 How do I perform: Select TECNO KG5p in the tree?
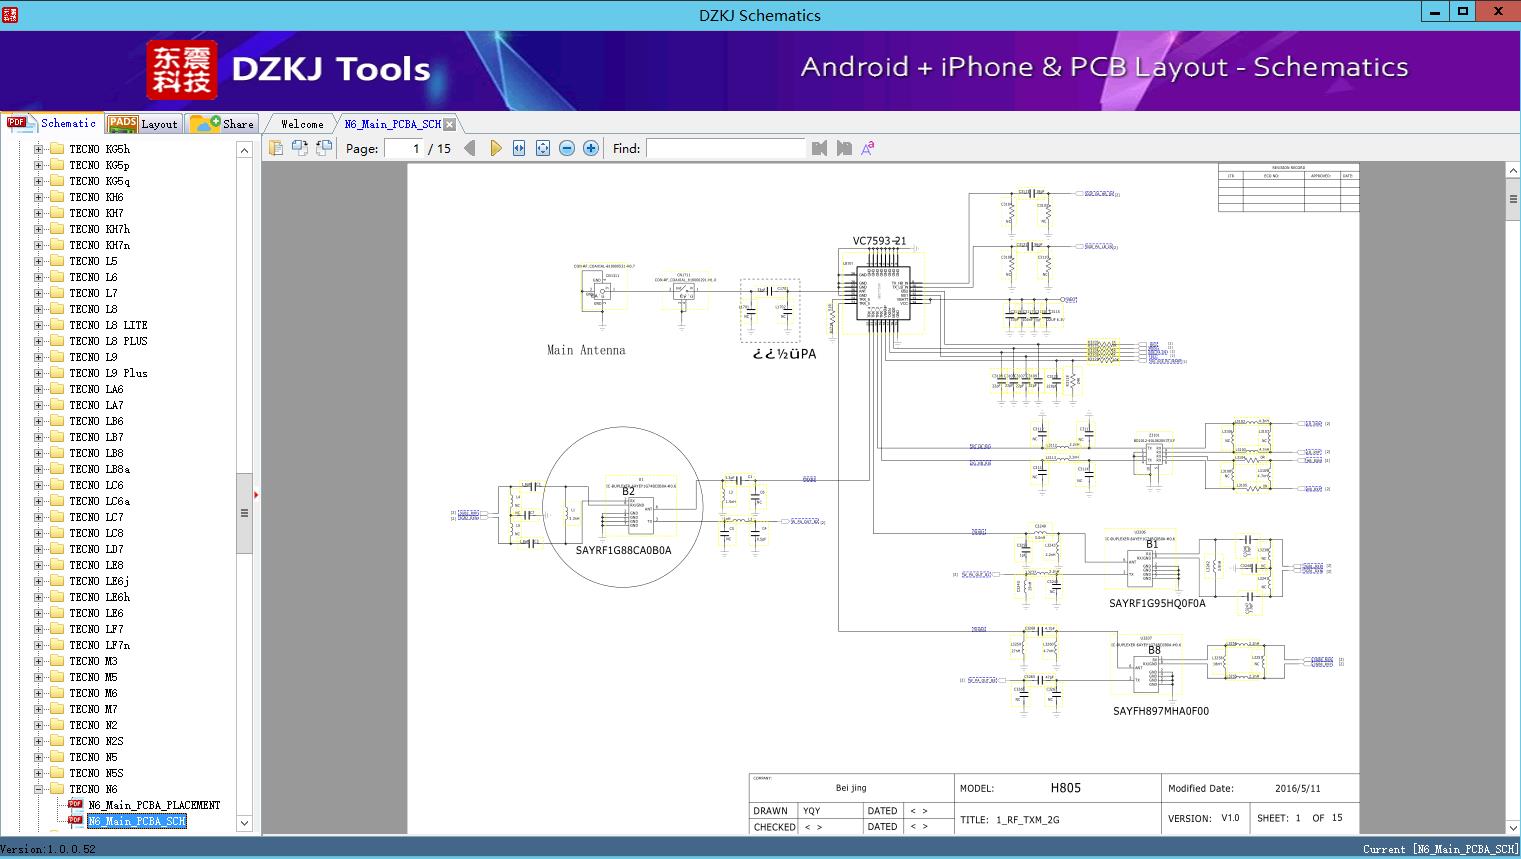point(99,165)
